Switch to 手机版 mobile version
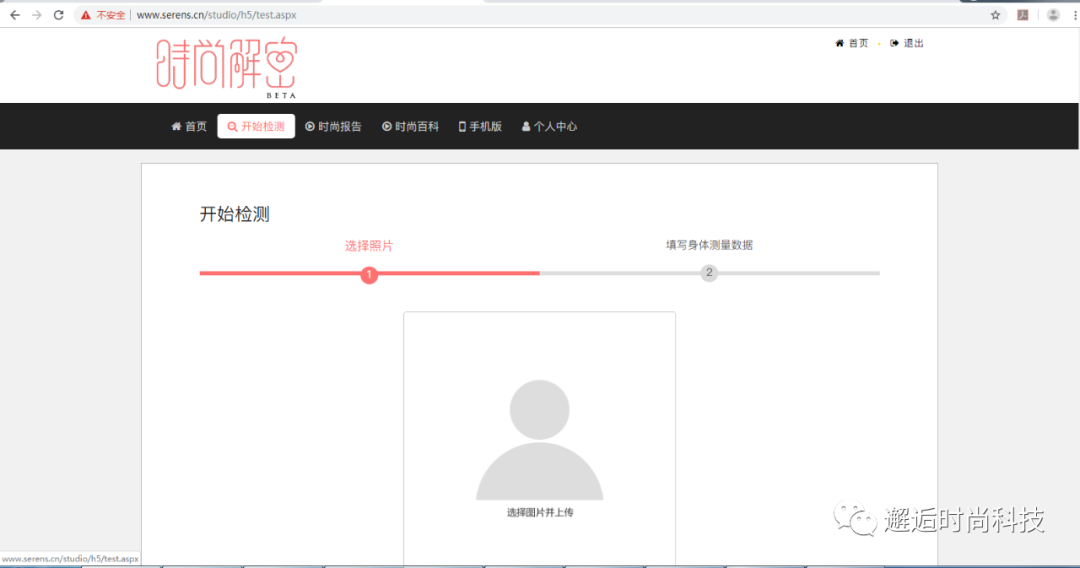This screenshot has height=568, width=1080. [x=480, y=127]
